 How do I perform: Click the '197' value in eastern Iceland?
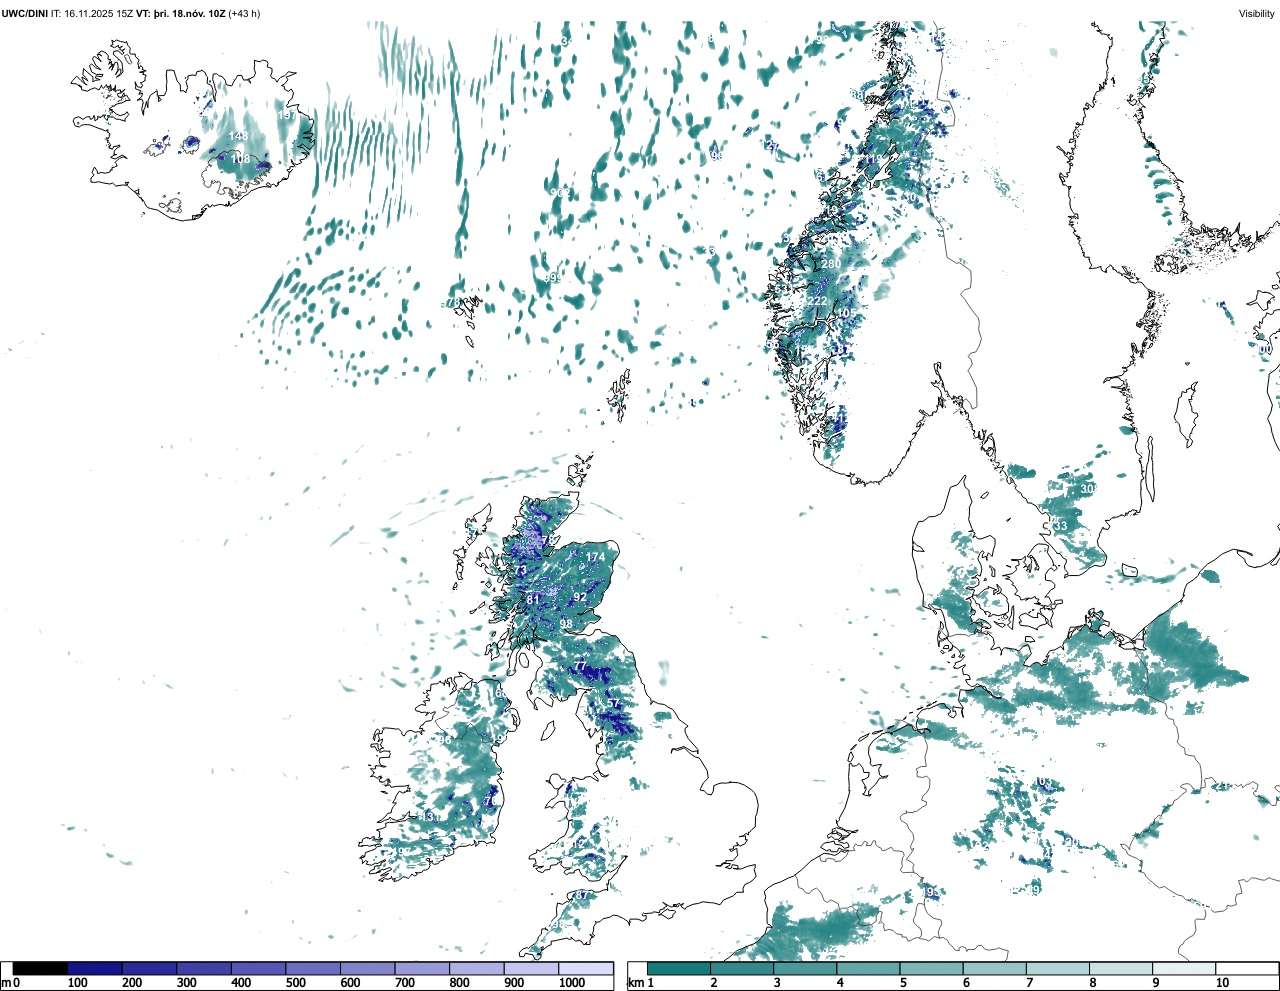tap(287, 116)
